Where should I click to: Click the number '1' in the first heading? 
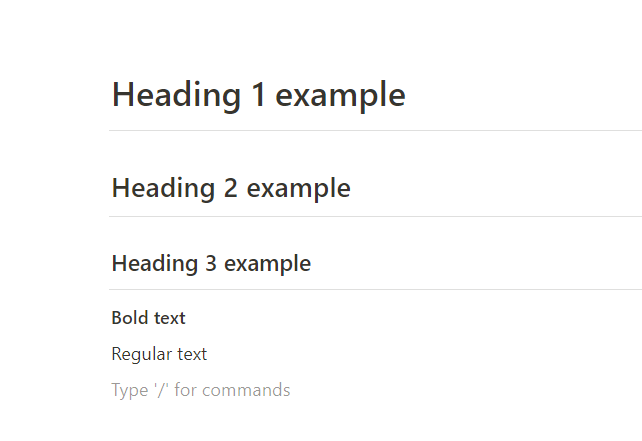[x=257, y=95]
